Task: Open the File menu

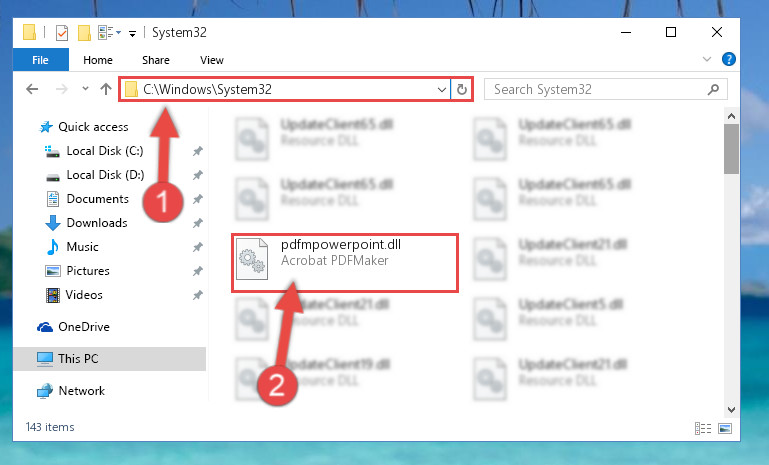Action: (41, 60)
